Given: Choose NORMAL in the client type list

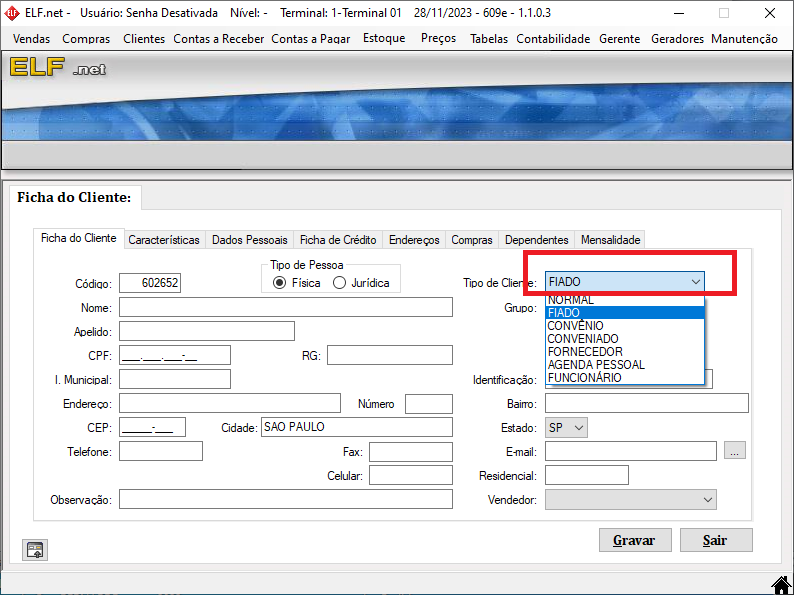Looking at the screenshot, I should click(x=625, y=300).
